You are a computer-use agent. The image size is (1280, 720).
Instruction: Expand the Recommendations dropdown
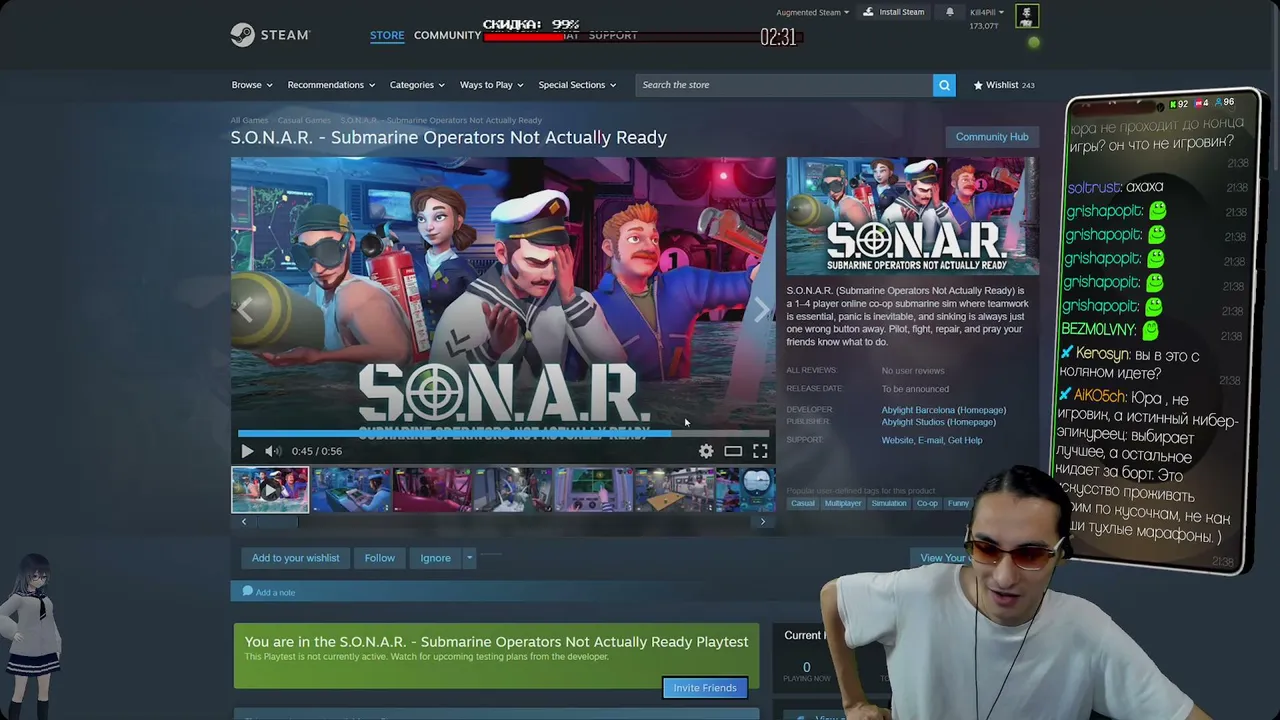331,85
